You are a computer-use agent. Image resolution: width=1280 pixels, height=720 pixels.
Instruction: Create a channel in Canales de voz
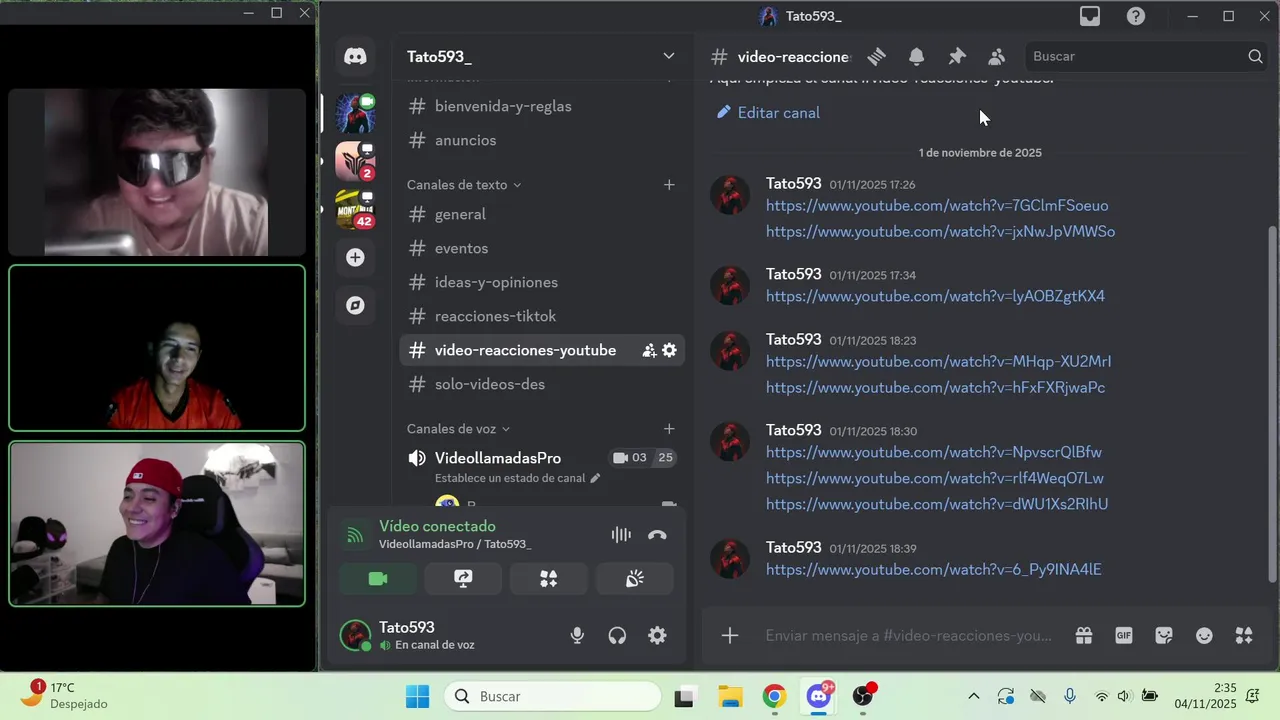tap(669, 429)
